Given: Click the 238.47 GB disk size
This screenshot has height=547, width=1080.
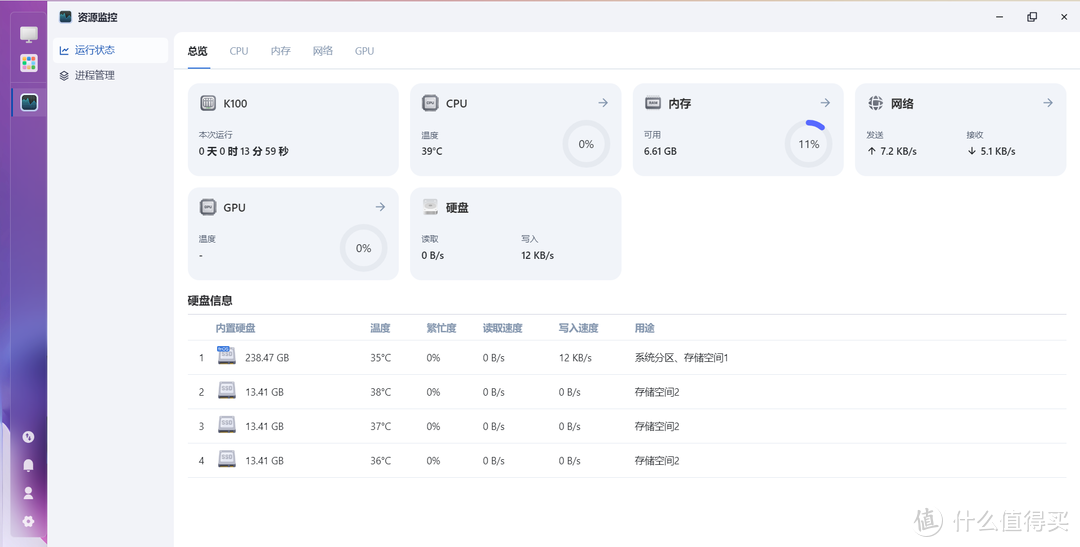Looking at the screenshot, I should (x=267, y=358).
